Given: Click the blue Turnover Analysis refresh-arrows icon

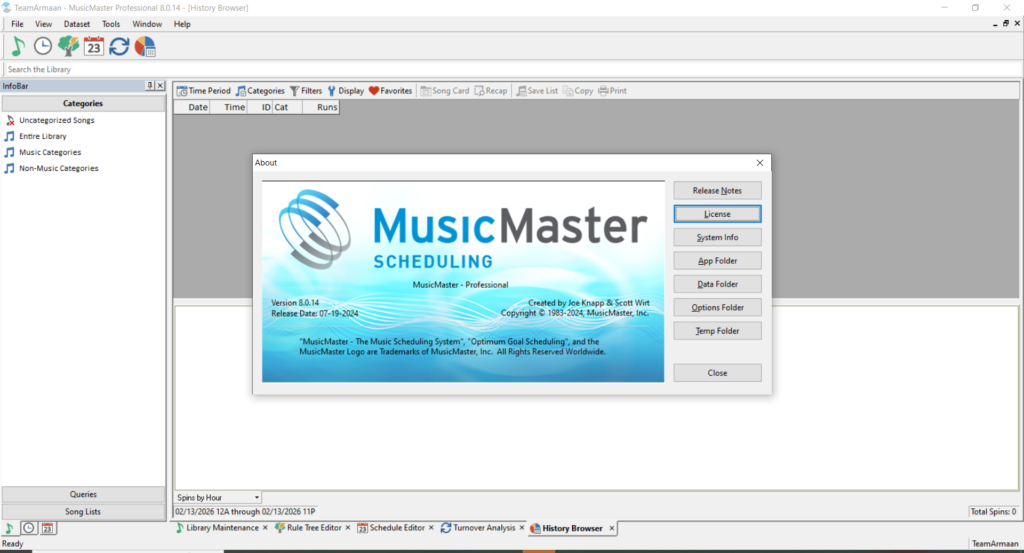Looking at the screenshot, I should click(x=119, y=46).
